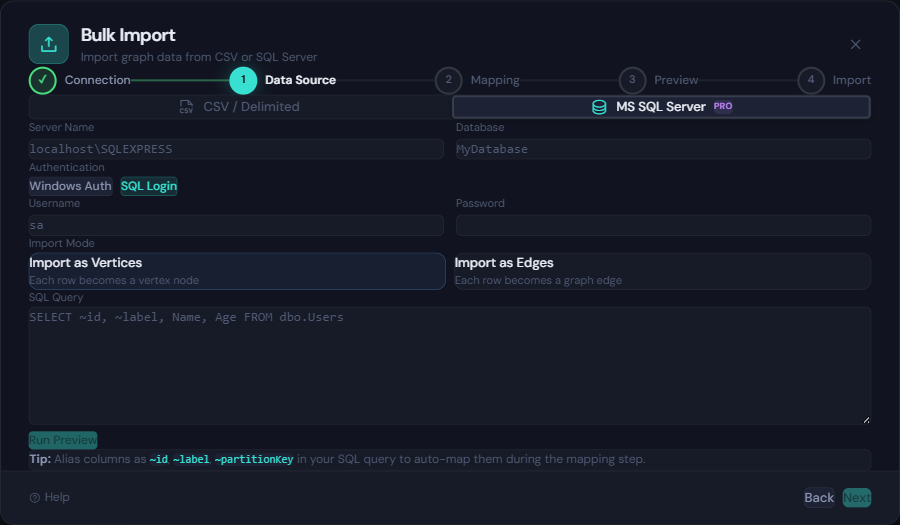Focus the Database name field
The height and width of the screenshot is (525, 900).
click(663, 149)
